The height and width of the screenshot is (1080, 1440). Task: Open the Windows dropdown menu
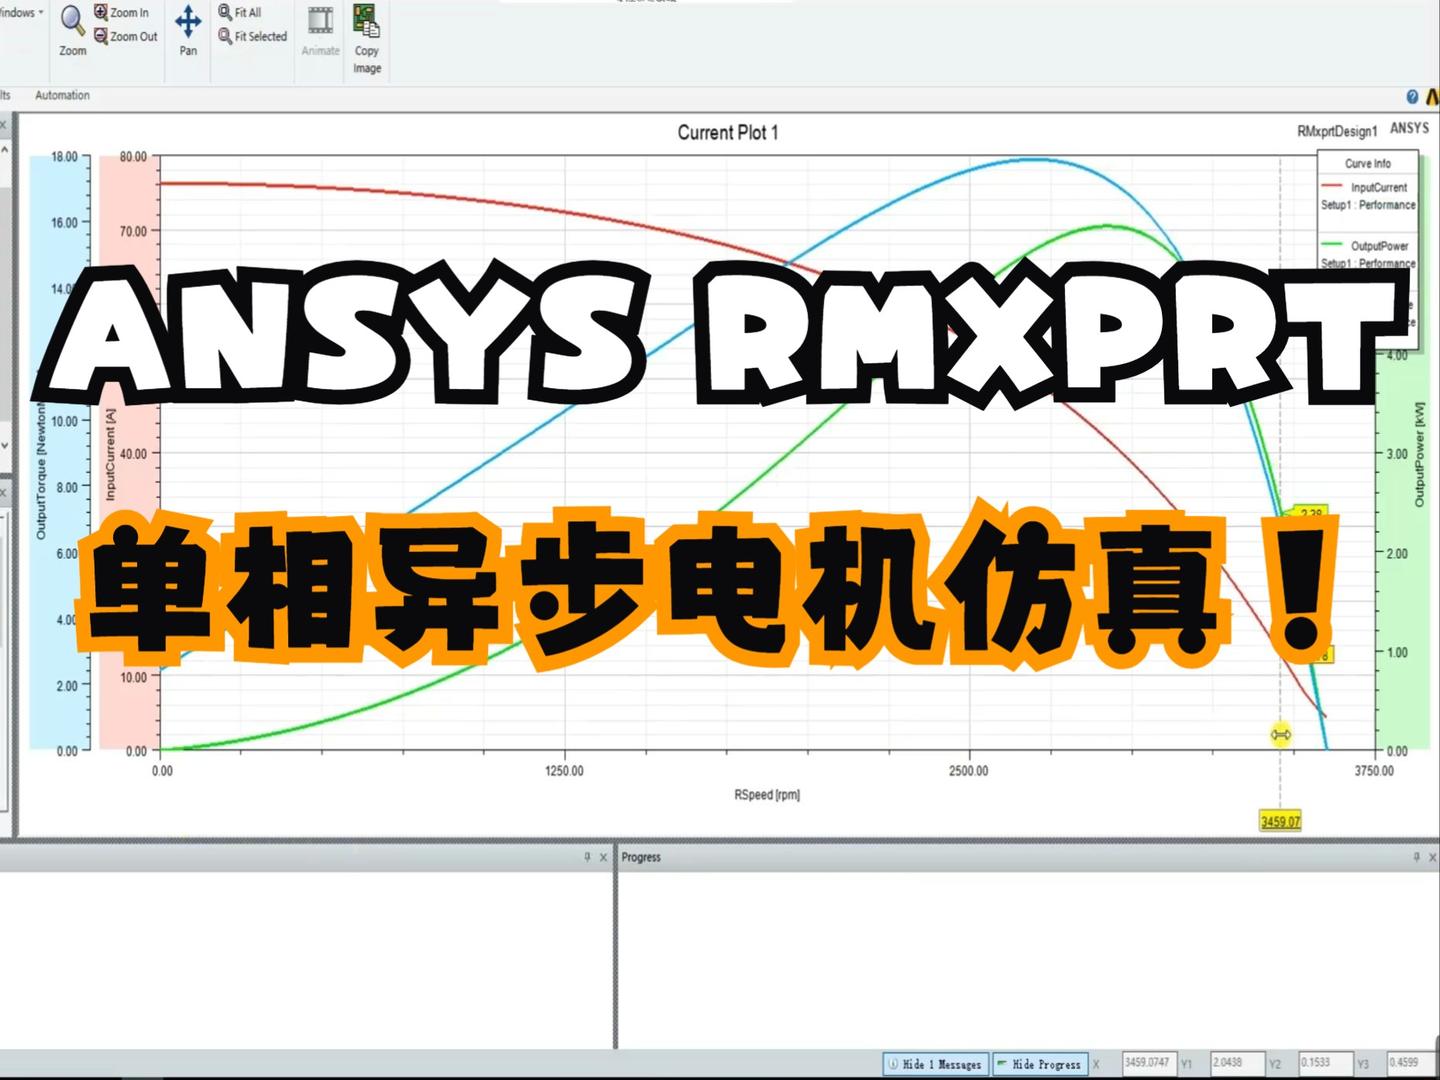[20, 12]
